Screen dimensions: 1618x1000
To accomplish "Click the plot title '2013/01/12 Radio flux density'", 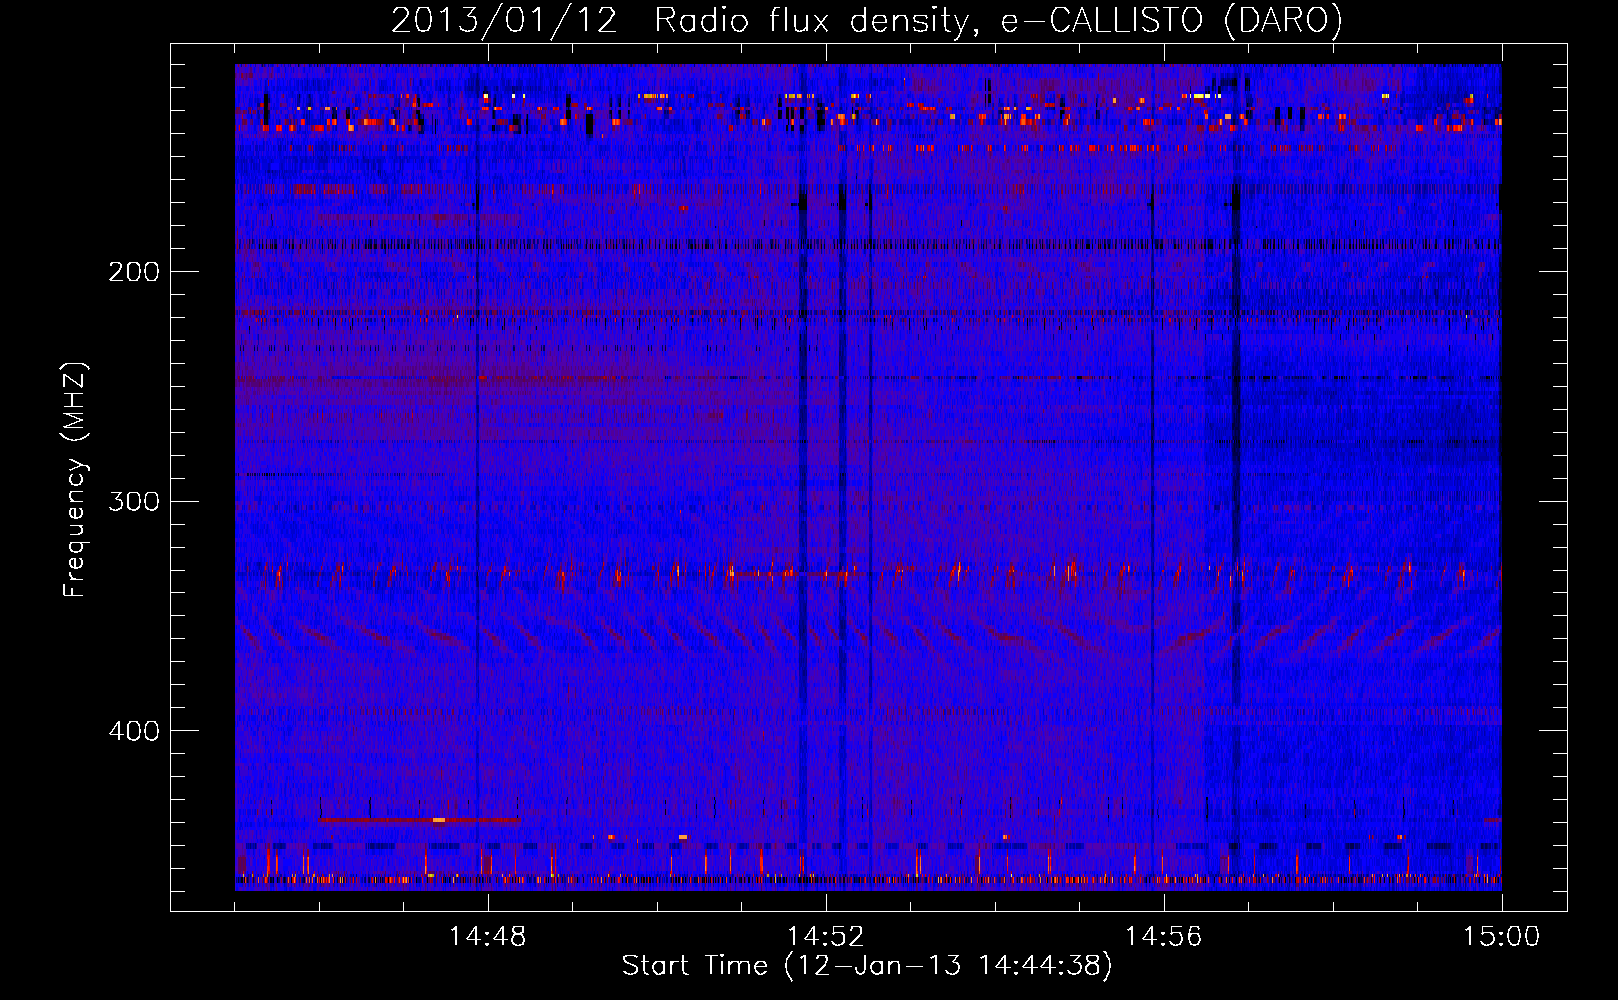I will [x=867, y=20].
